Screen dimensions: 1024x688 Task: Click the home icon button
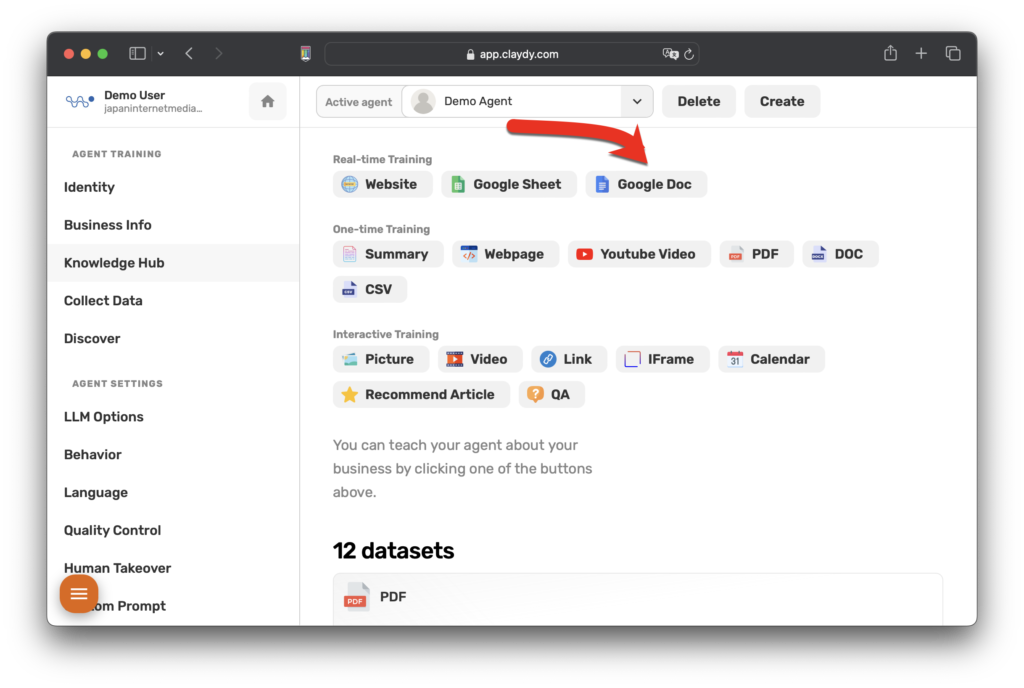267,102
